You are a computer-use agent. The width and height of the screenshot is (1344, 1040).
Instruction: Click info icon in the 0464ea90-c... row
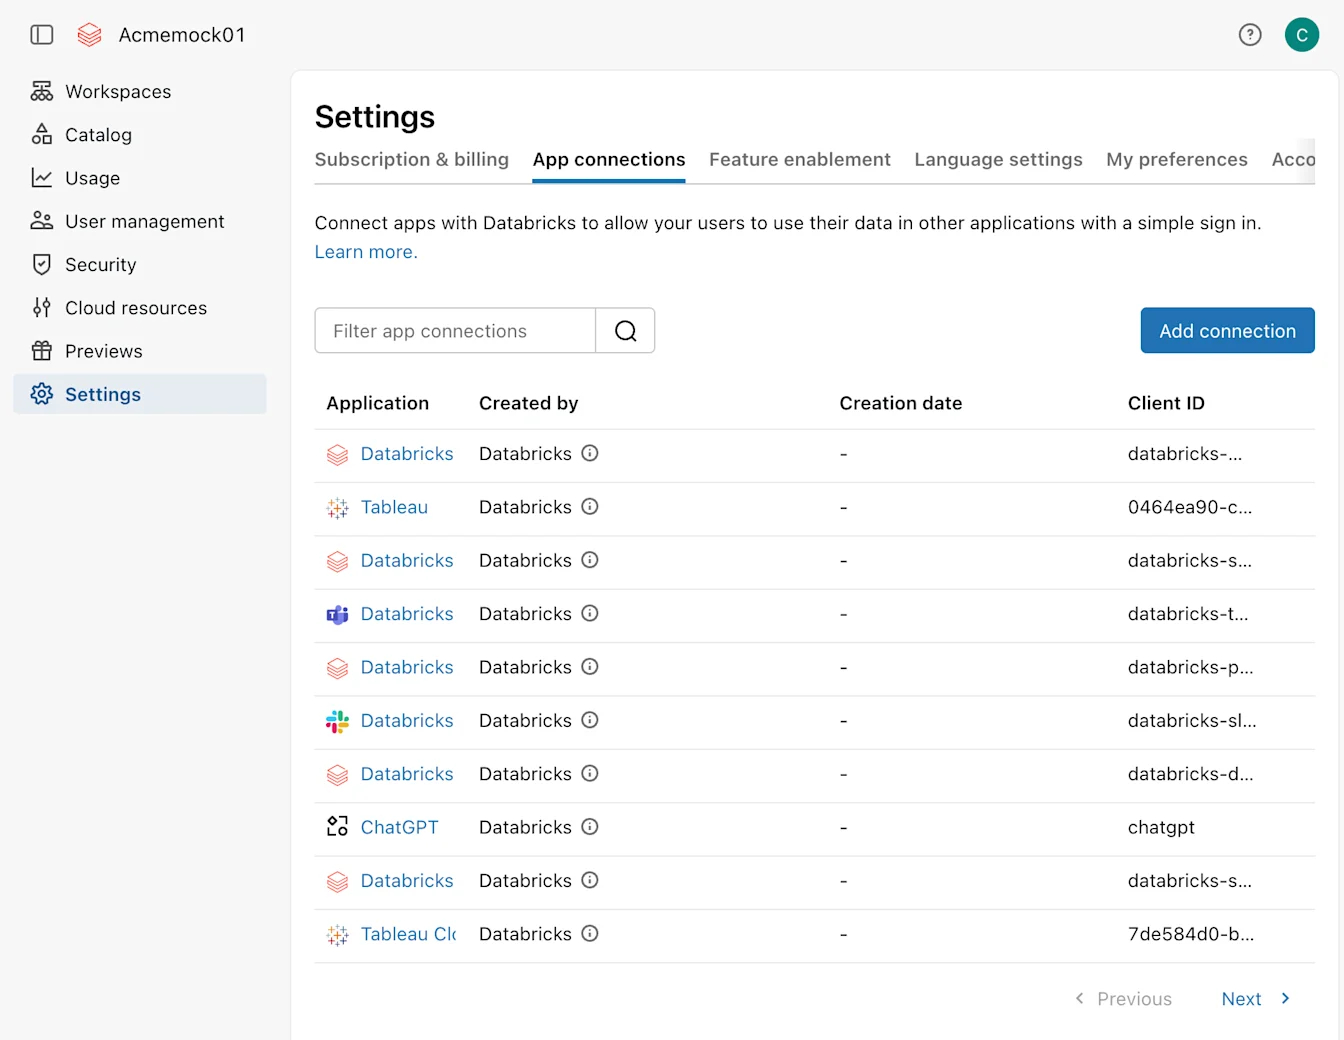[590, 506]
